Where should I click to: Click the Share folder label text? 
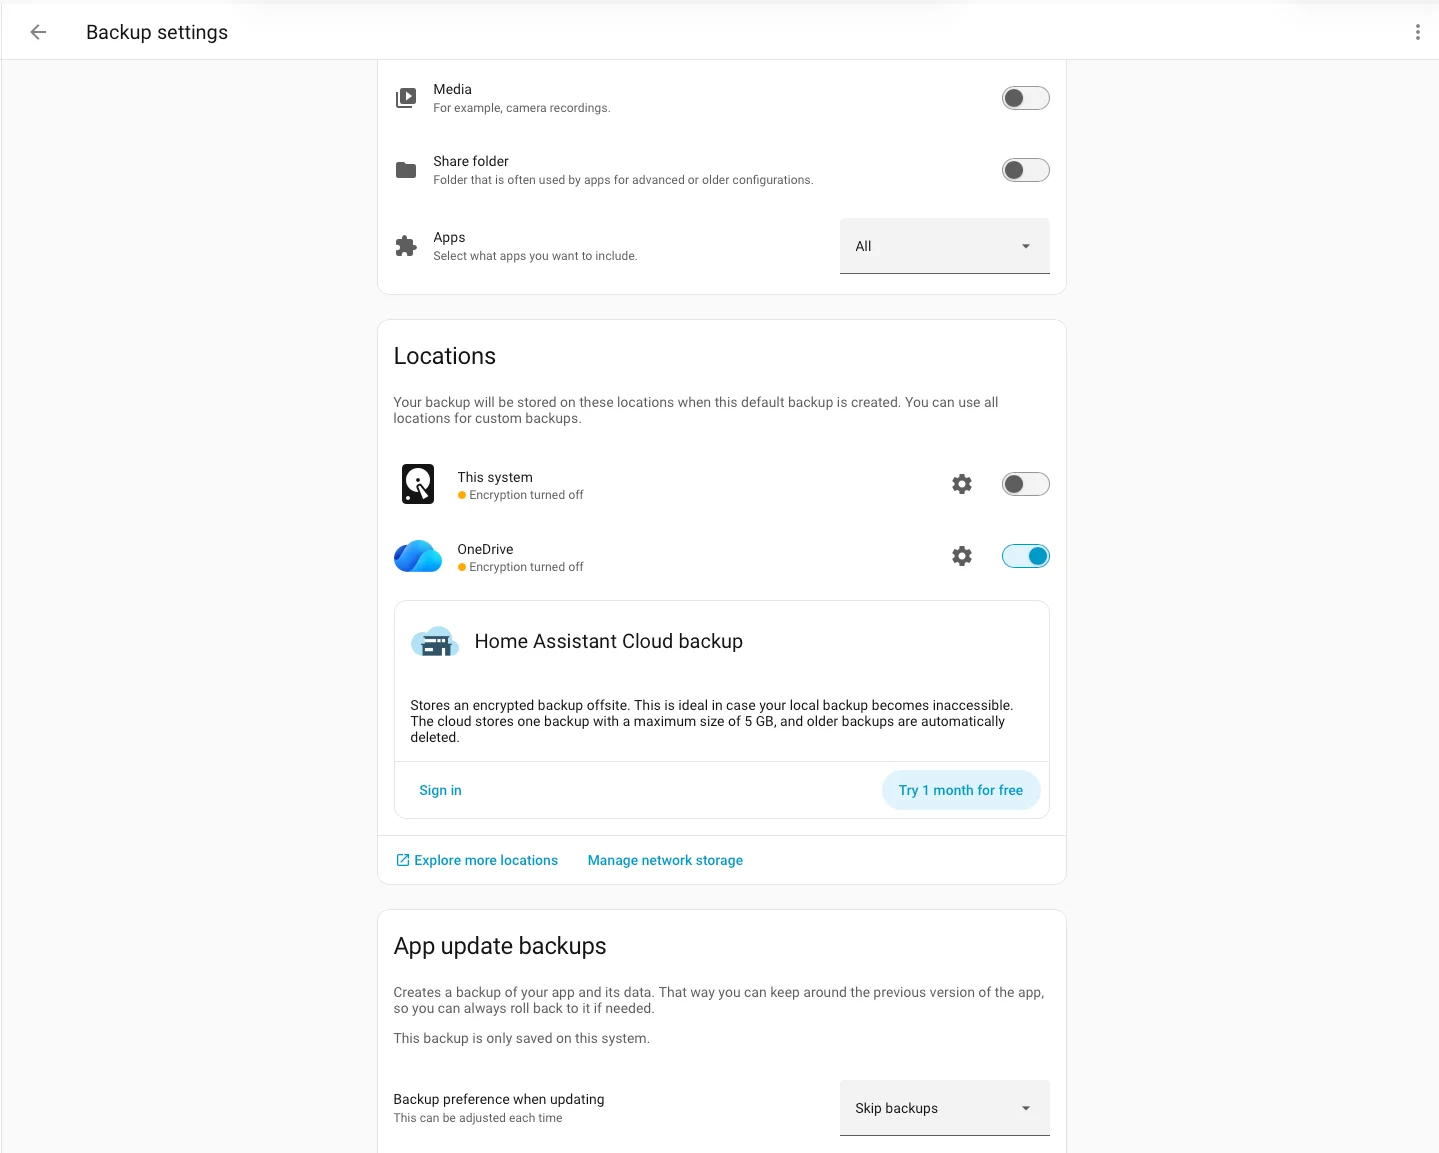click(x=471, y=161)
